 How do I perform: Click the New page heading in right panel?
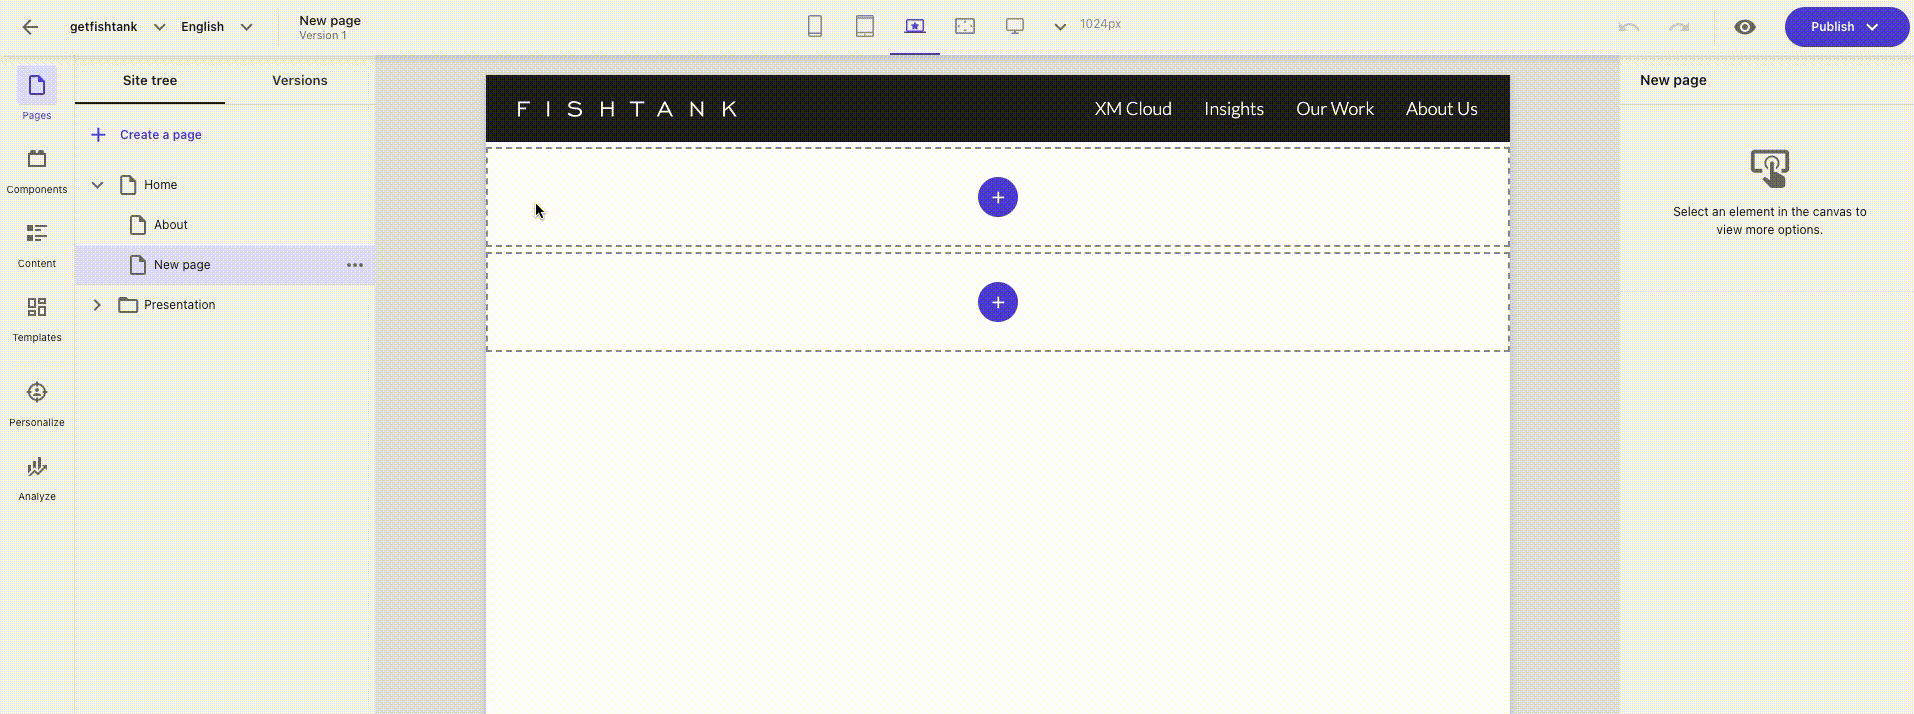(1673, 80)
